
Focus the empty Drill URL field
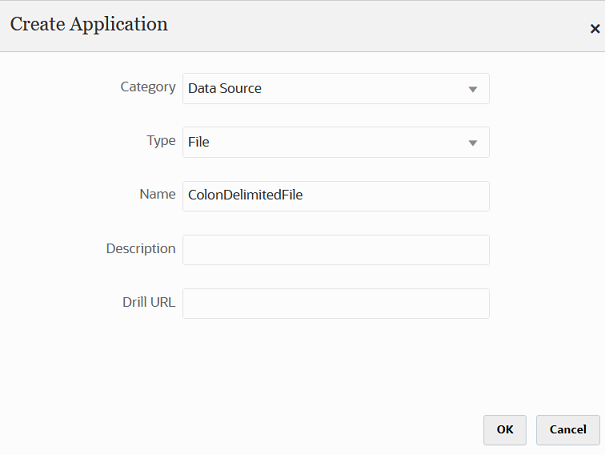coord(336,304)
